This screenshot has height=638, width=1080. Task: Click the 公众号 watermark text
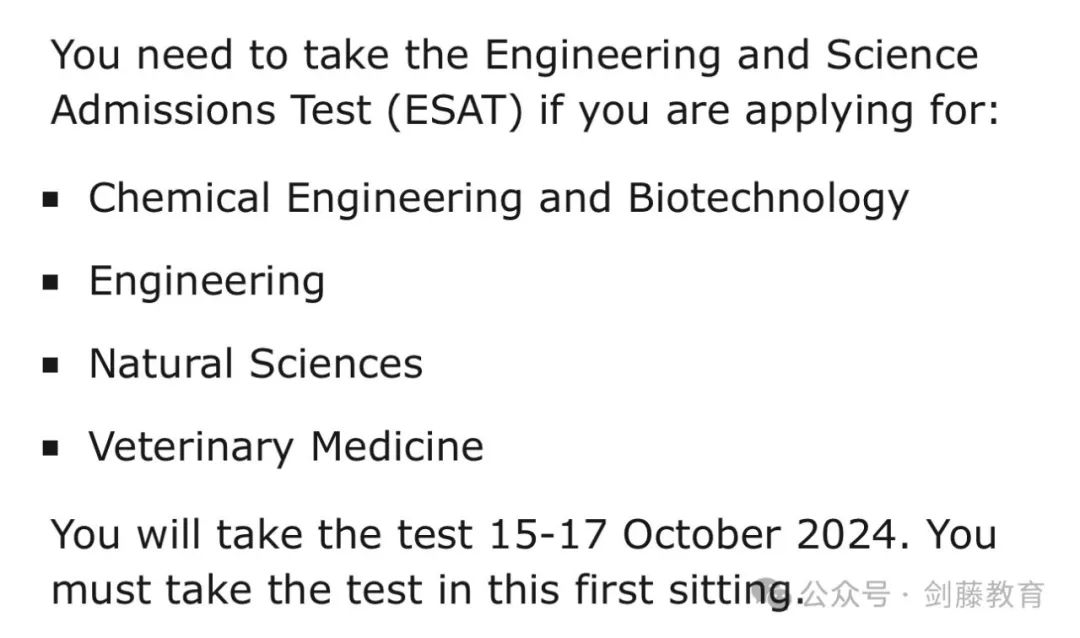(847, 594)
